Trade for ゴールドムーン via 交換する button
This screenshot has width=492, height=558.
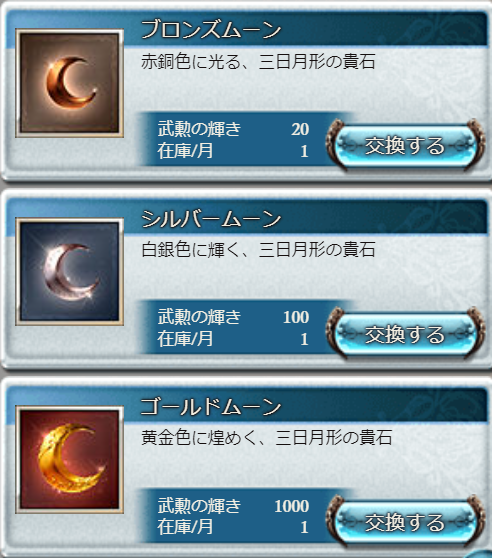406,522
